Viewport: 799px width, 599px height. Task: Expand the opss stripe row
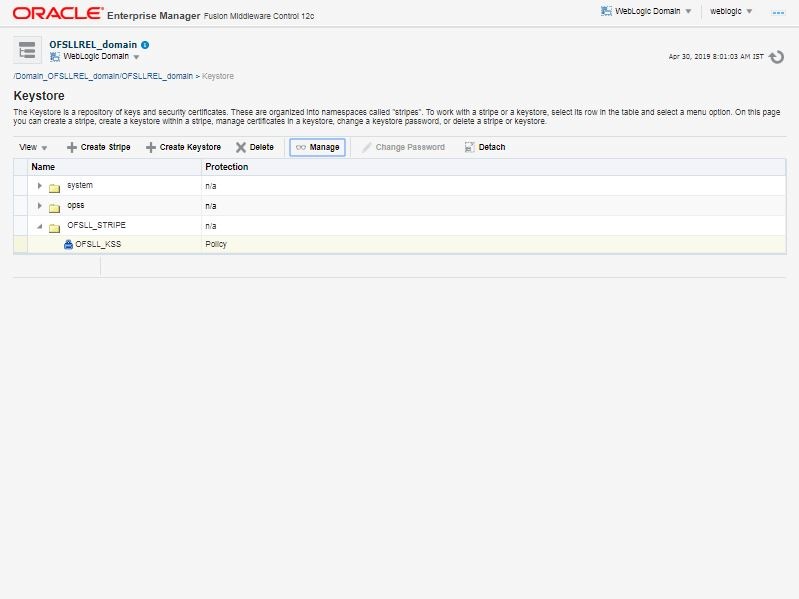point(39,206)
